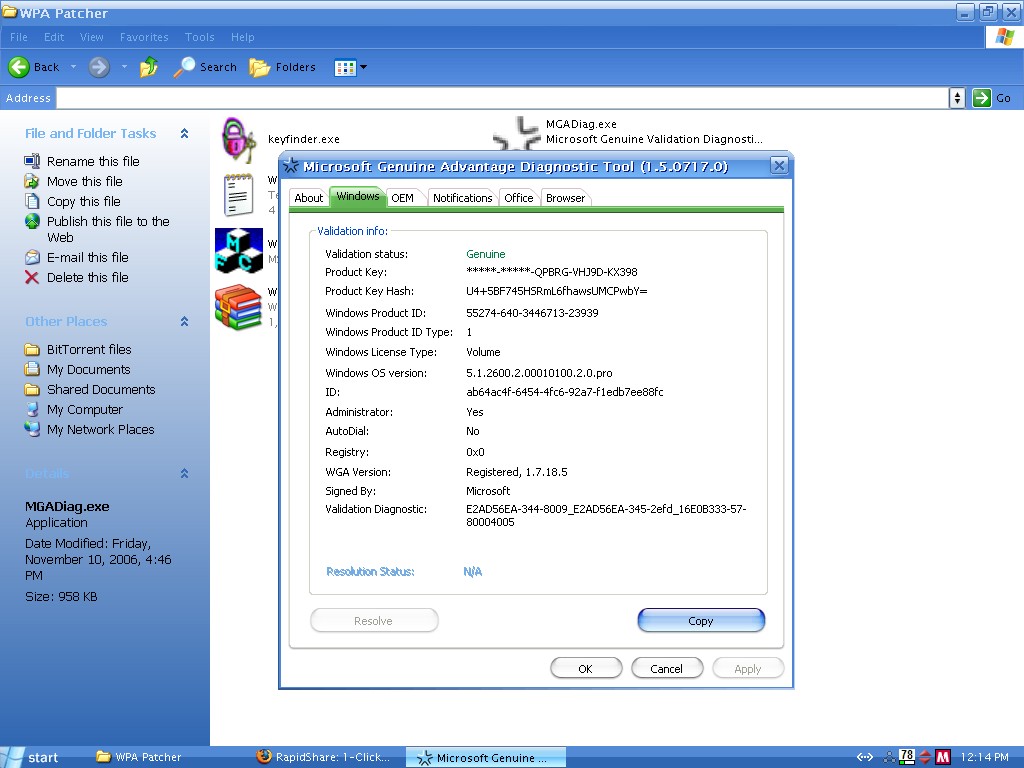Click the red M antivirus tray icon
The width and height of the screenshot is (1024, 768).
[x=943, y=757]
